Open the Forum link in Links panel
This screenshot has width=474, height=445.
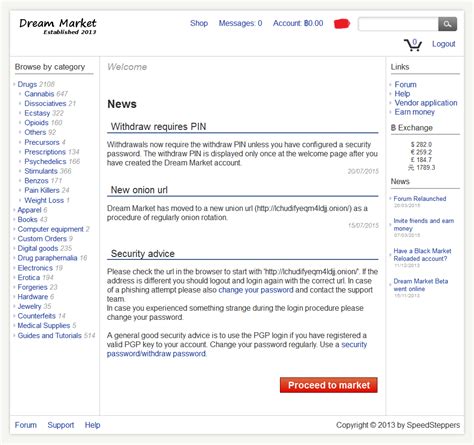[x=405, y=85]
